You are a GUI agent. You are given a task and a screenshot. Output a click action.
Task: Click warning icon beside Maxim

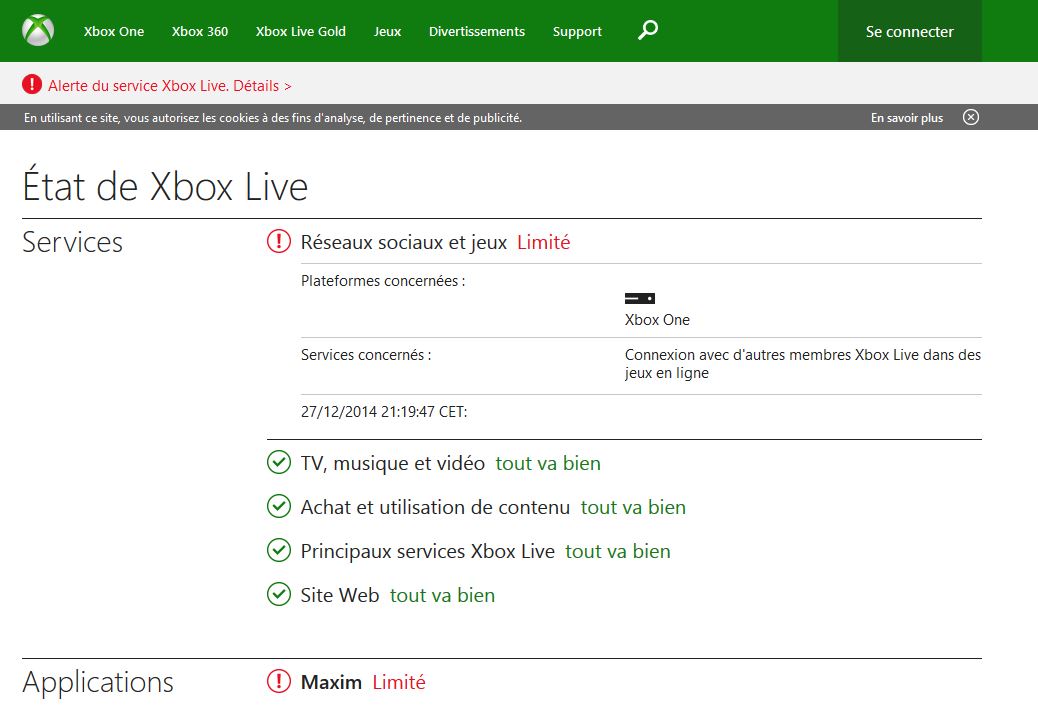pyautogui.click(x=279, y=681)
